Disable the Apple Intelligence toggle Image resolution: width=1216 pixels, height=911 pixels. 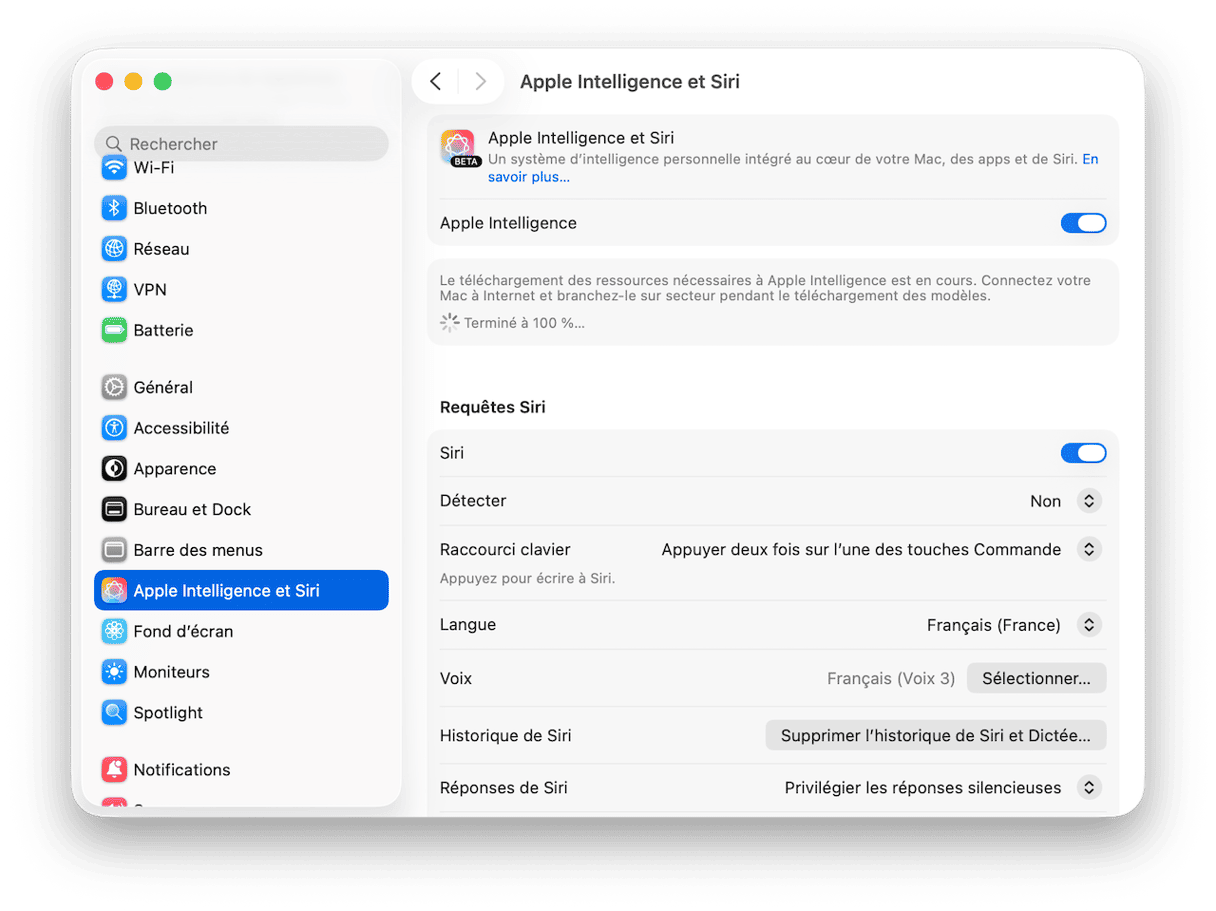(1084, 222)
